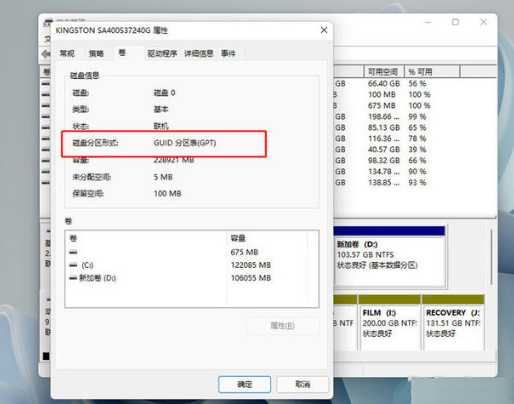Select the 675 MB unnamed volume icon
The image size is (514, 404).
coord(73,252)
